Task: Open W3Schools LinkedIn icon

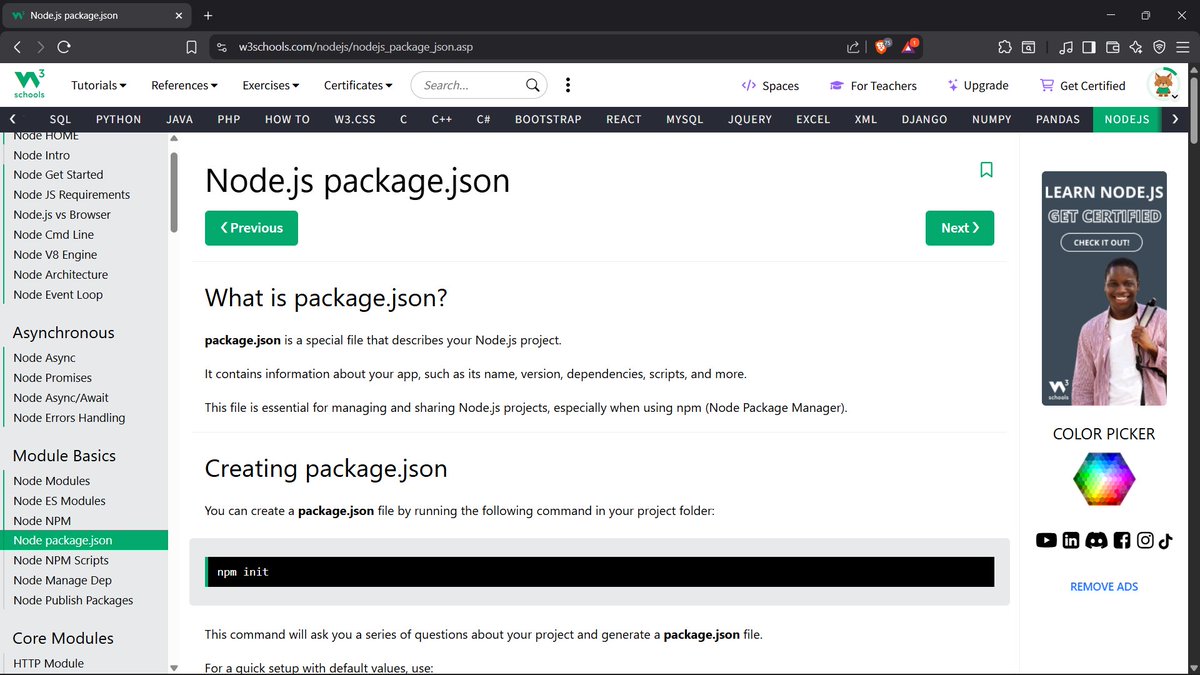Action: click(1071, 540)
